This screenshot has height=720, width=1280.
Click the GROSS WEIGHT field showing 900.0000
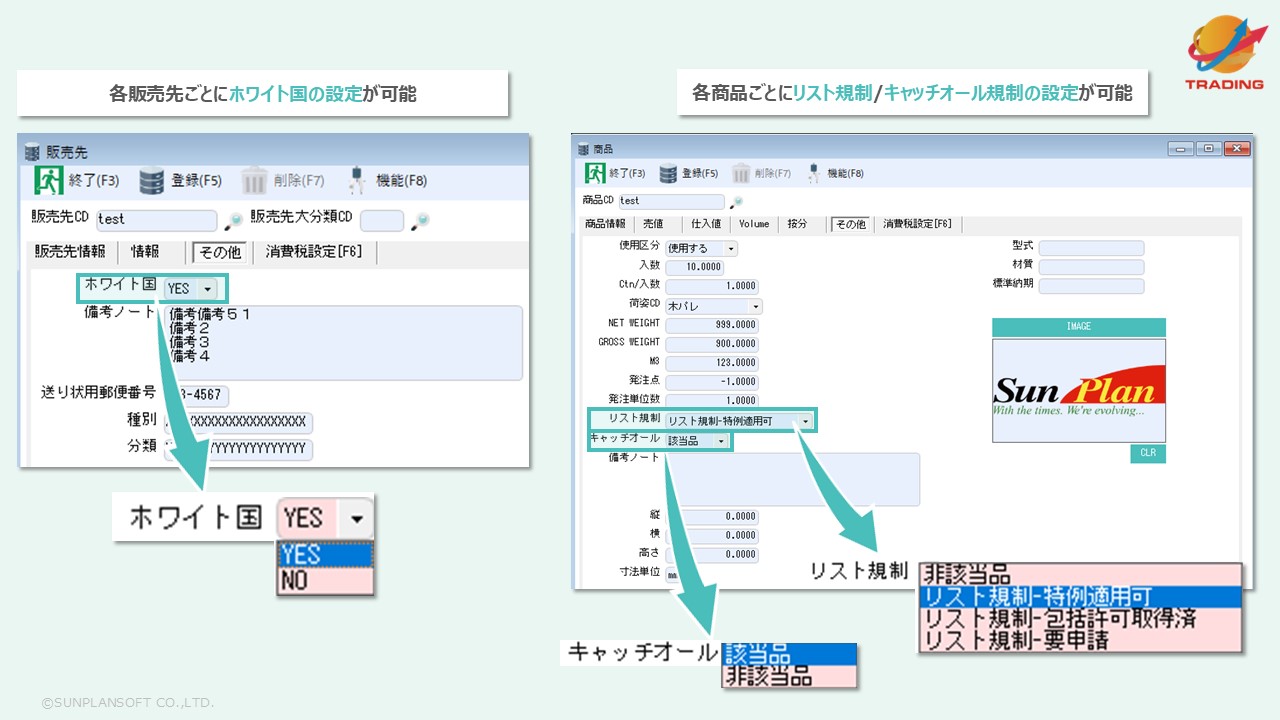click(712, 344)
